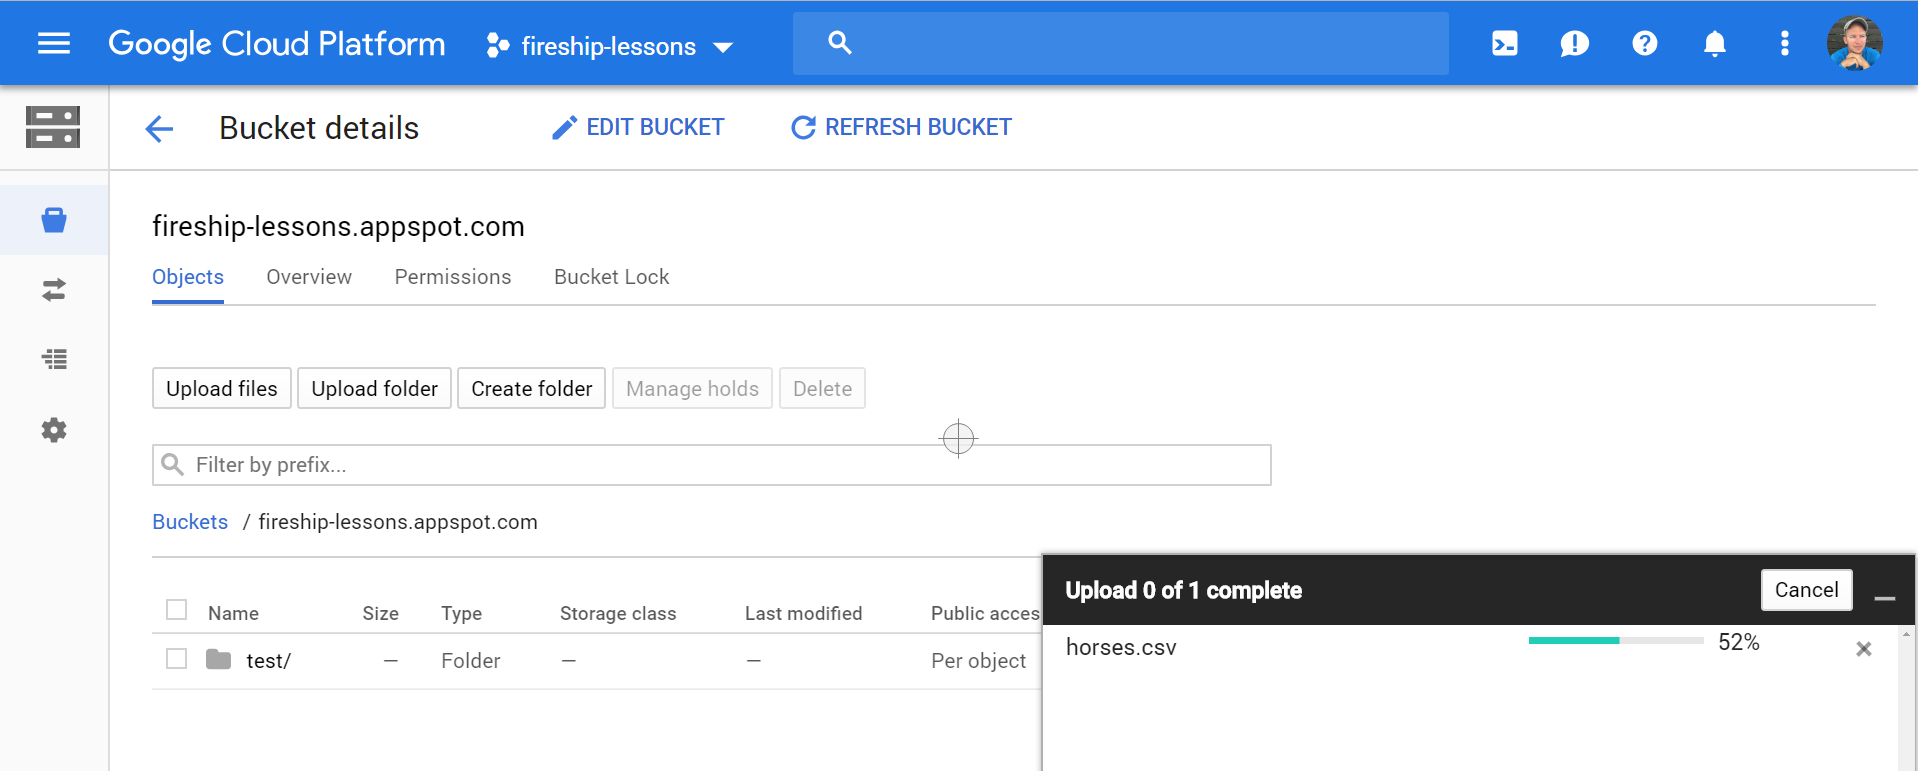Image resolution: width=1918 pixels, height=771 pixels.
Task: Go back using the left arrow
Action: [159, 128]
